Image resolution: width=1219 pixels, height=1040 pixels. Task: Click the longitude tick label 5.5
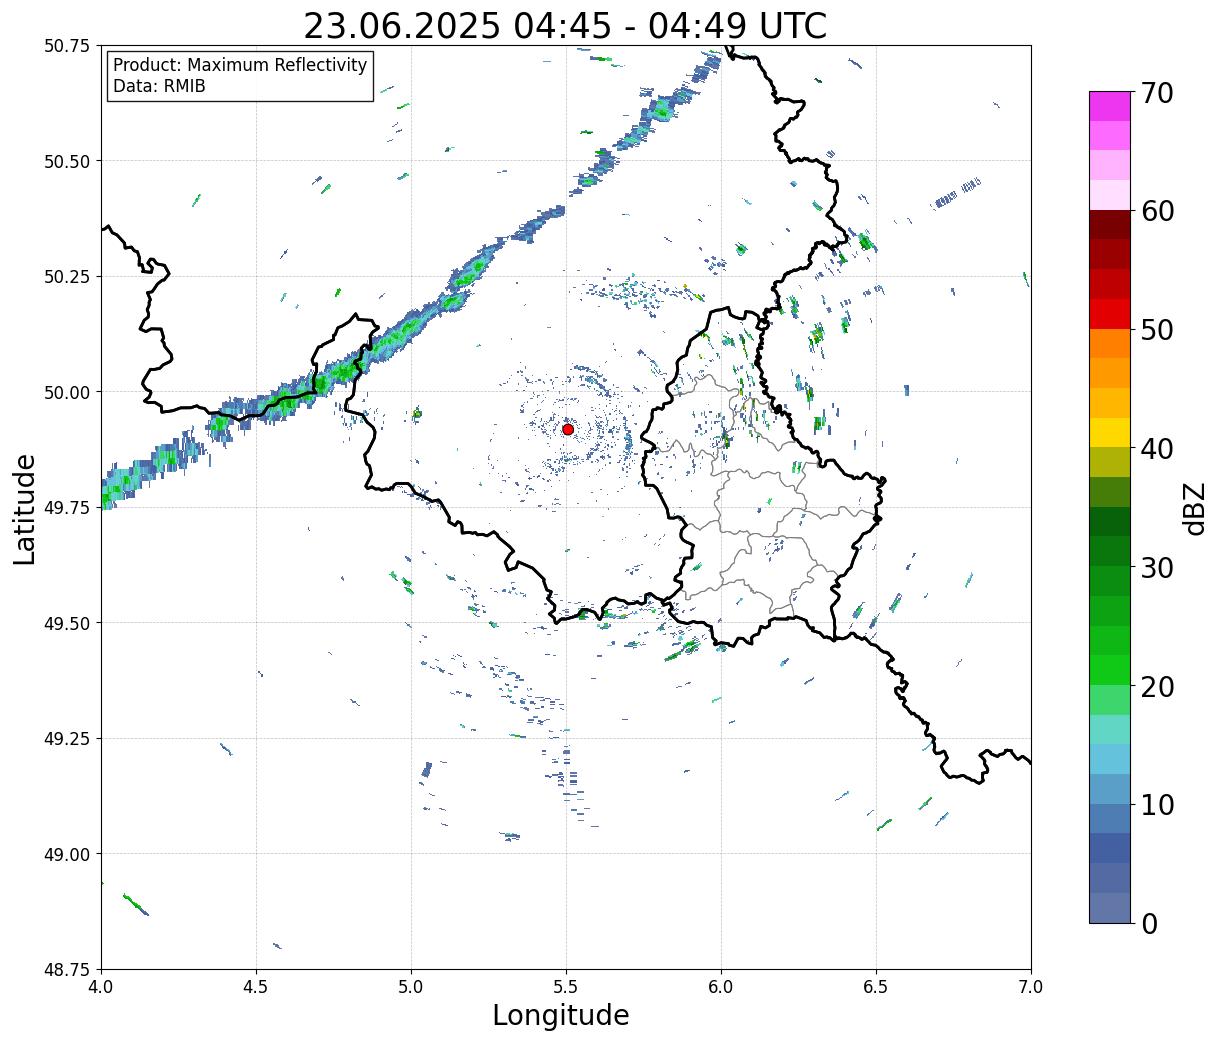point(566,986)
